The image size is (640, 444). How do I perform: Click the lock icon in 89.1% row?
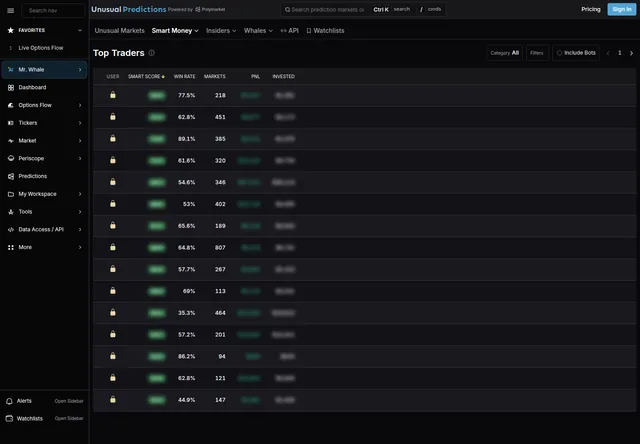pyautogui.click(x=113, y=138)
